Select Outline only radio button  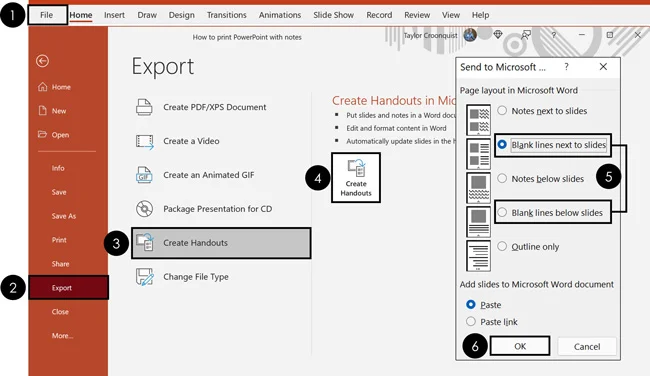(x=502, y=247)
